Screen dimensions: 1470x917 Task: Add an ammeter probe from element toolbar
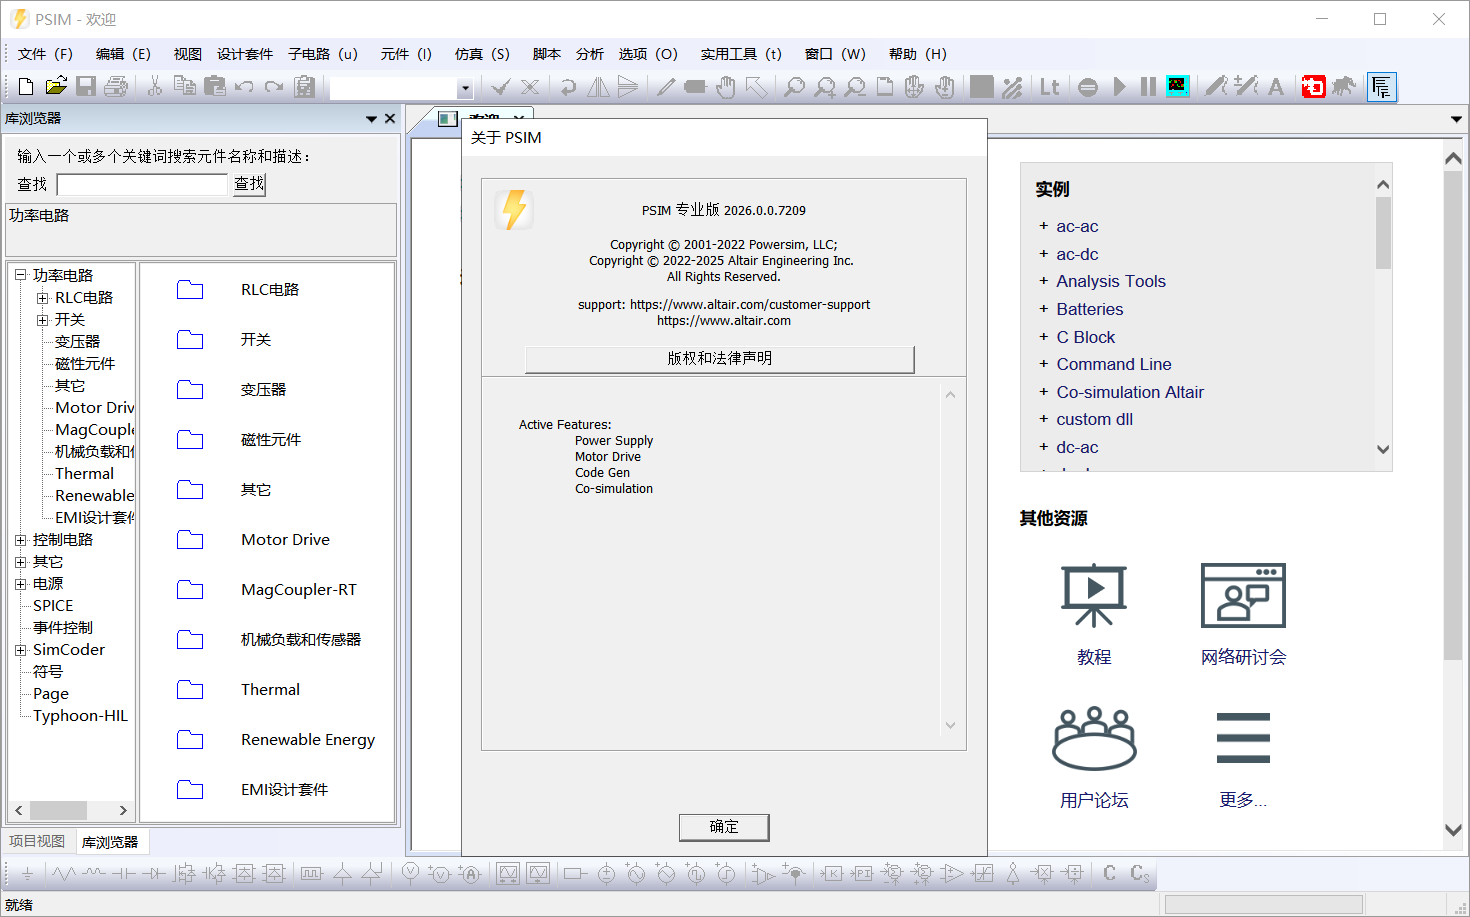coord(470,873)
